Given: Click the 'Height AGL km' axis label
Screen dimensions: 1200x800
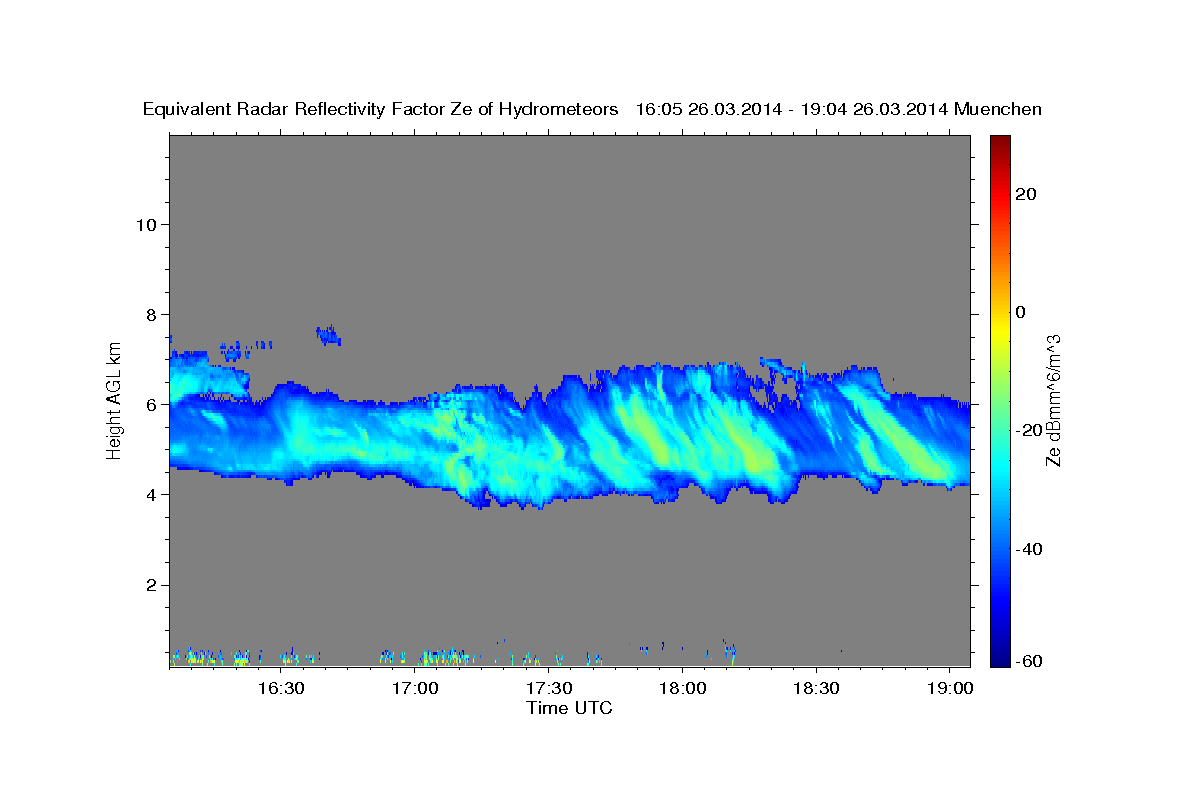Looking at the screenshot, I should (115, 400).
